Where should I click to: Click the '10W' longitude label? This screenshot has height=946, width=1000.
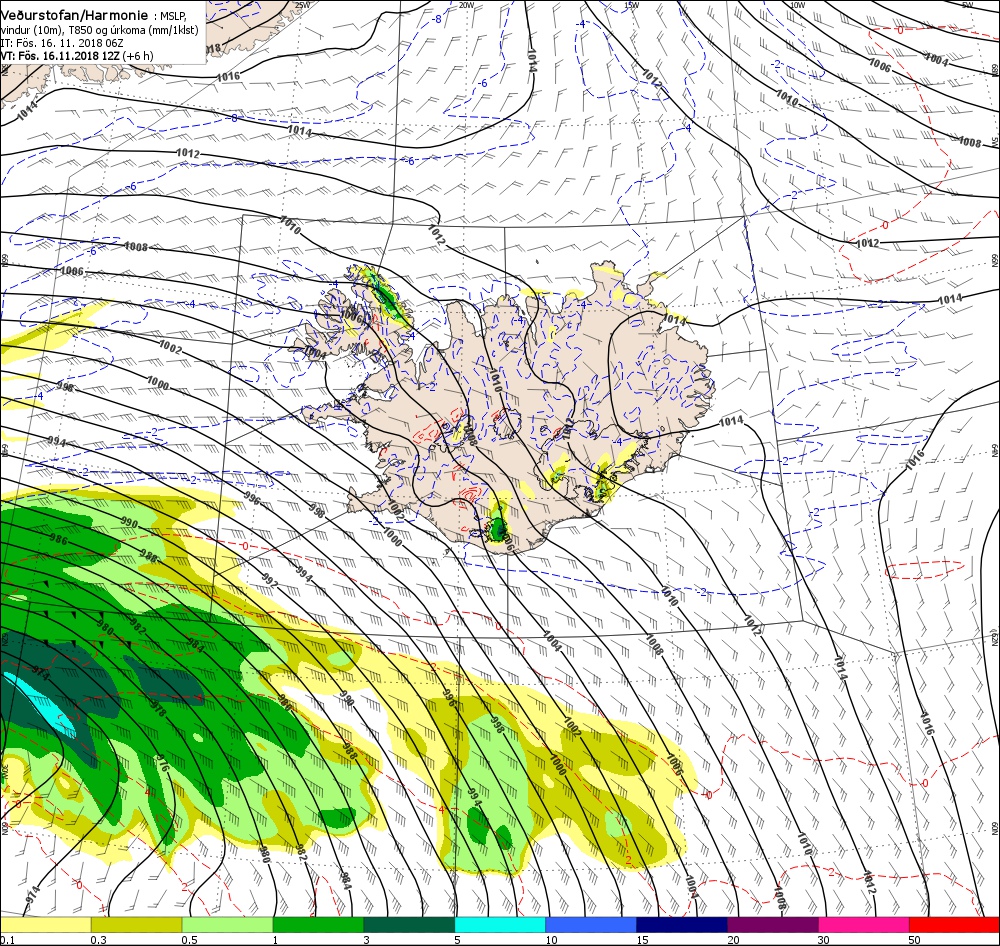[x=797, y=5]
